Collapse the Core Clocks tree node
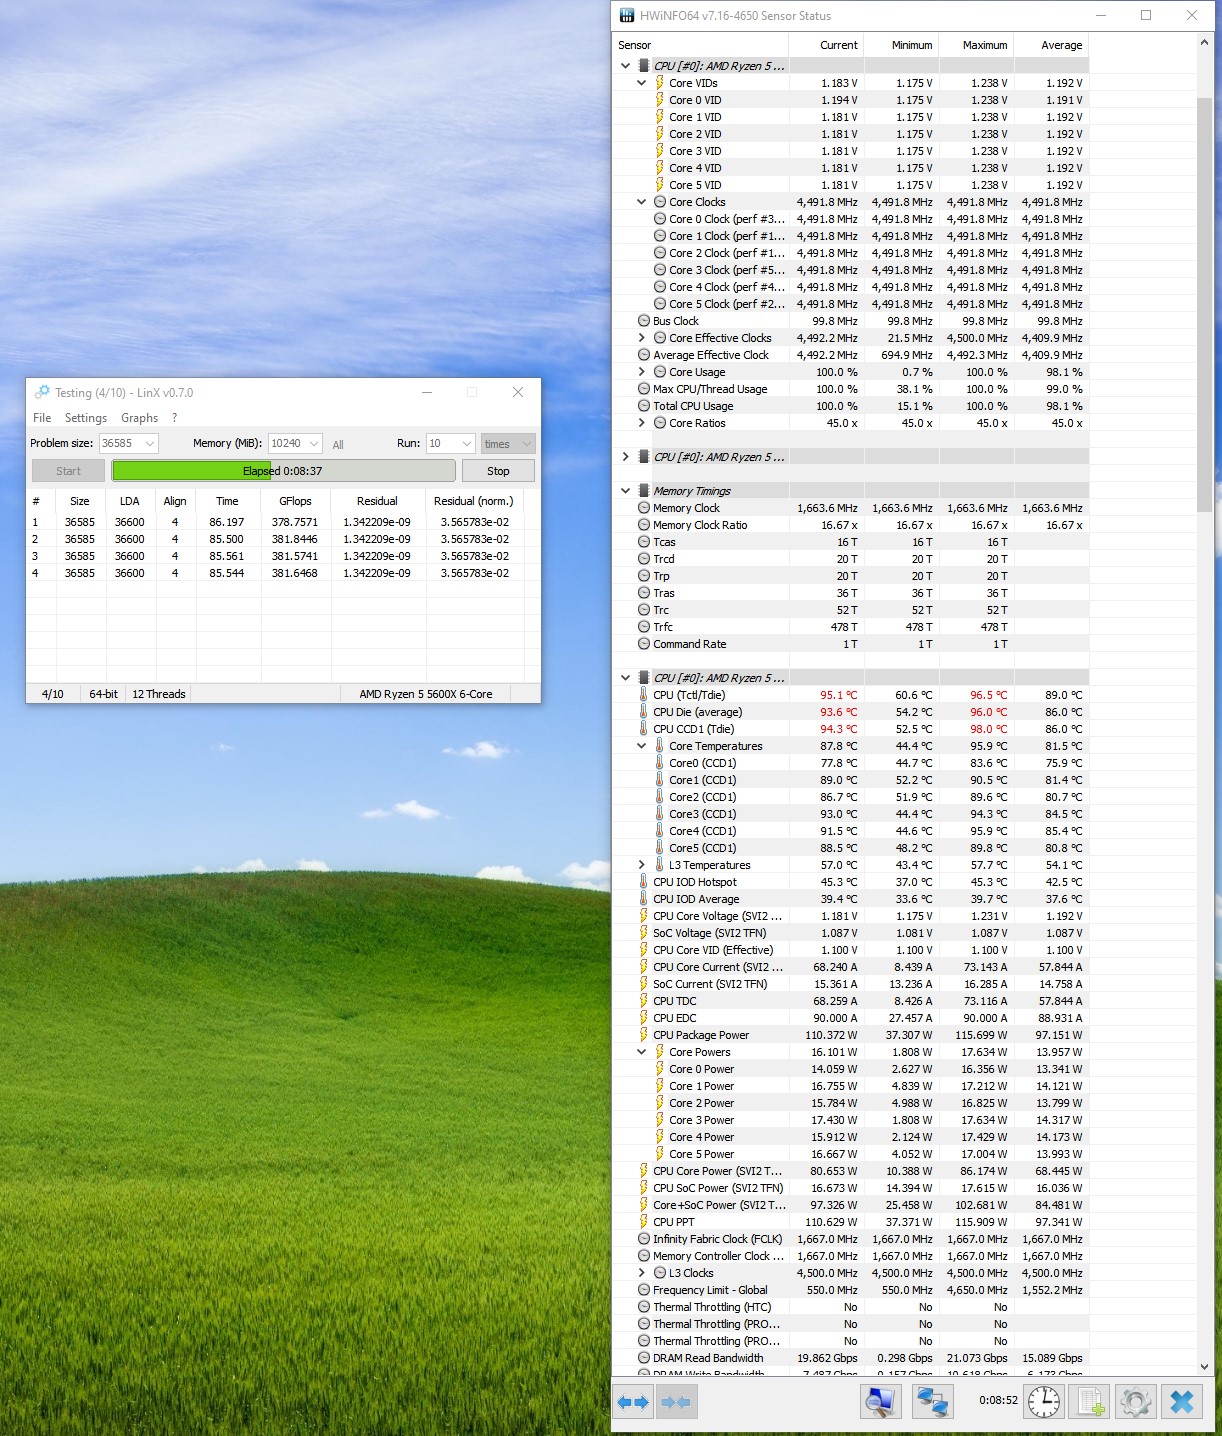Viewport: 1222px width, 1436px height. tap(642, 202)
